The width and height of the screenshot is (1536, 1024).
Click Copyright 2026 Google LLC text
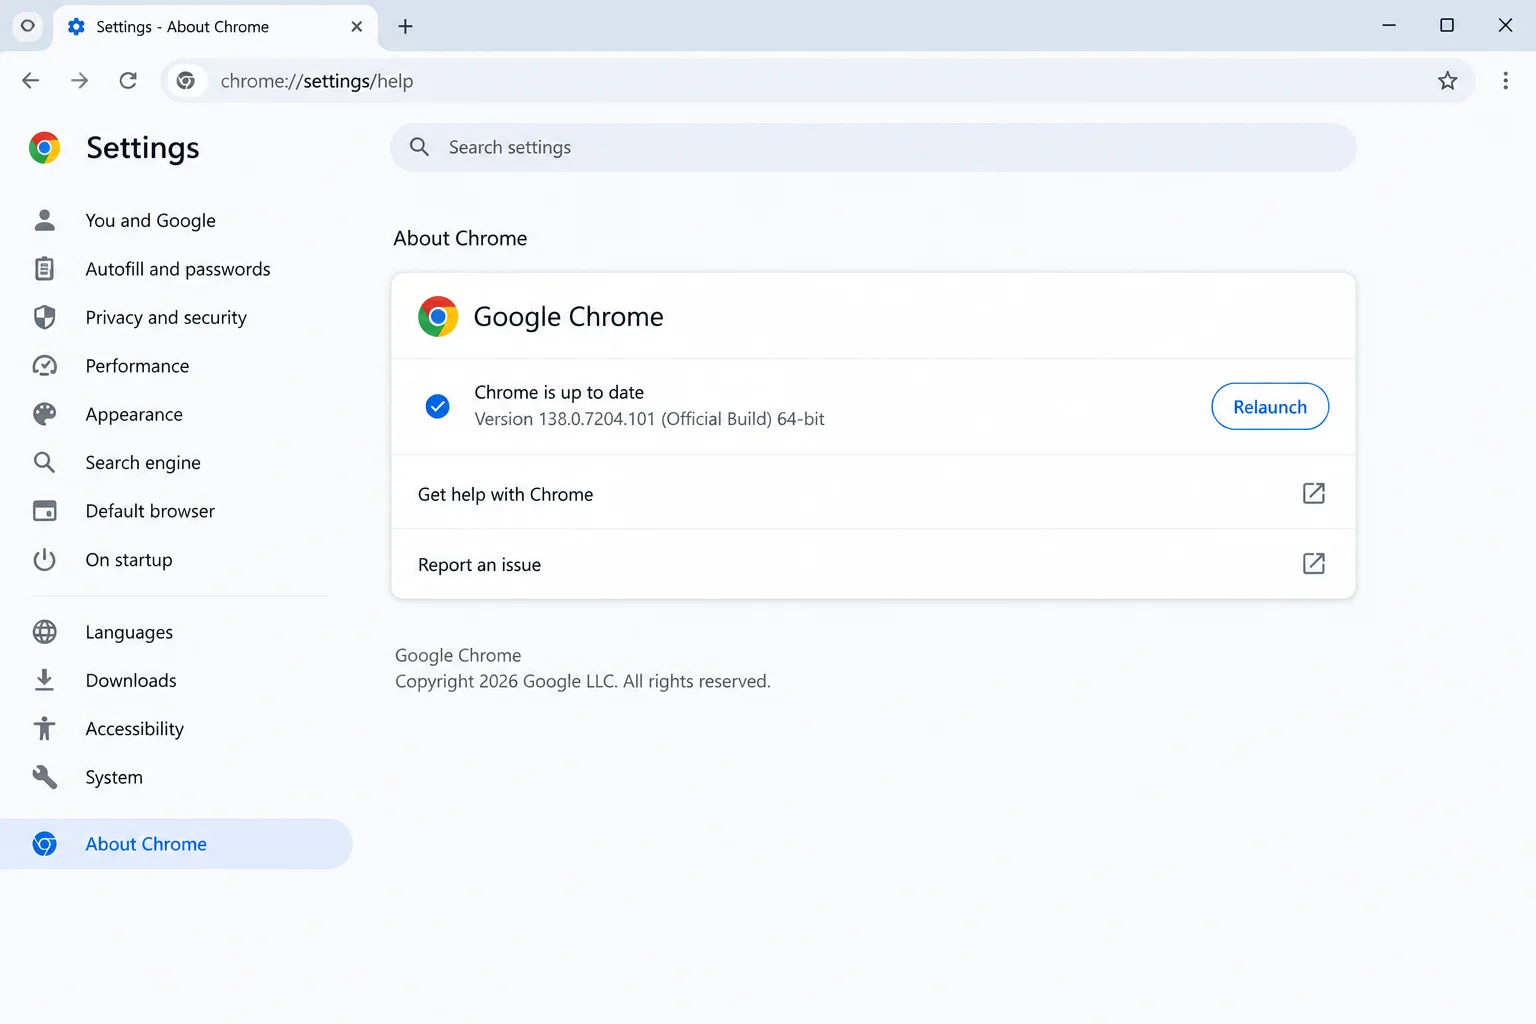tap(582, 682)
